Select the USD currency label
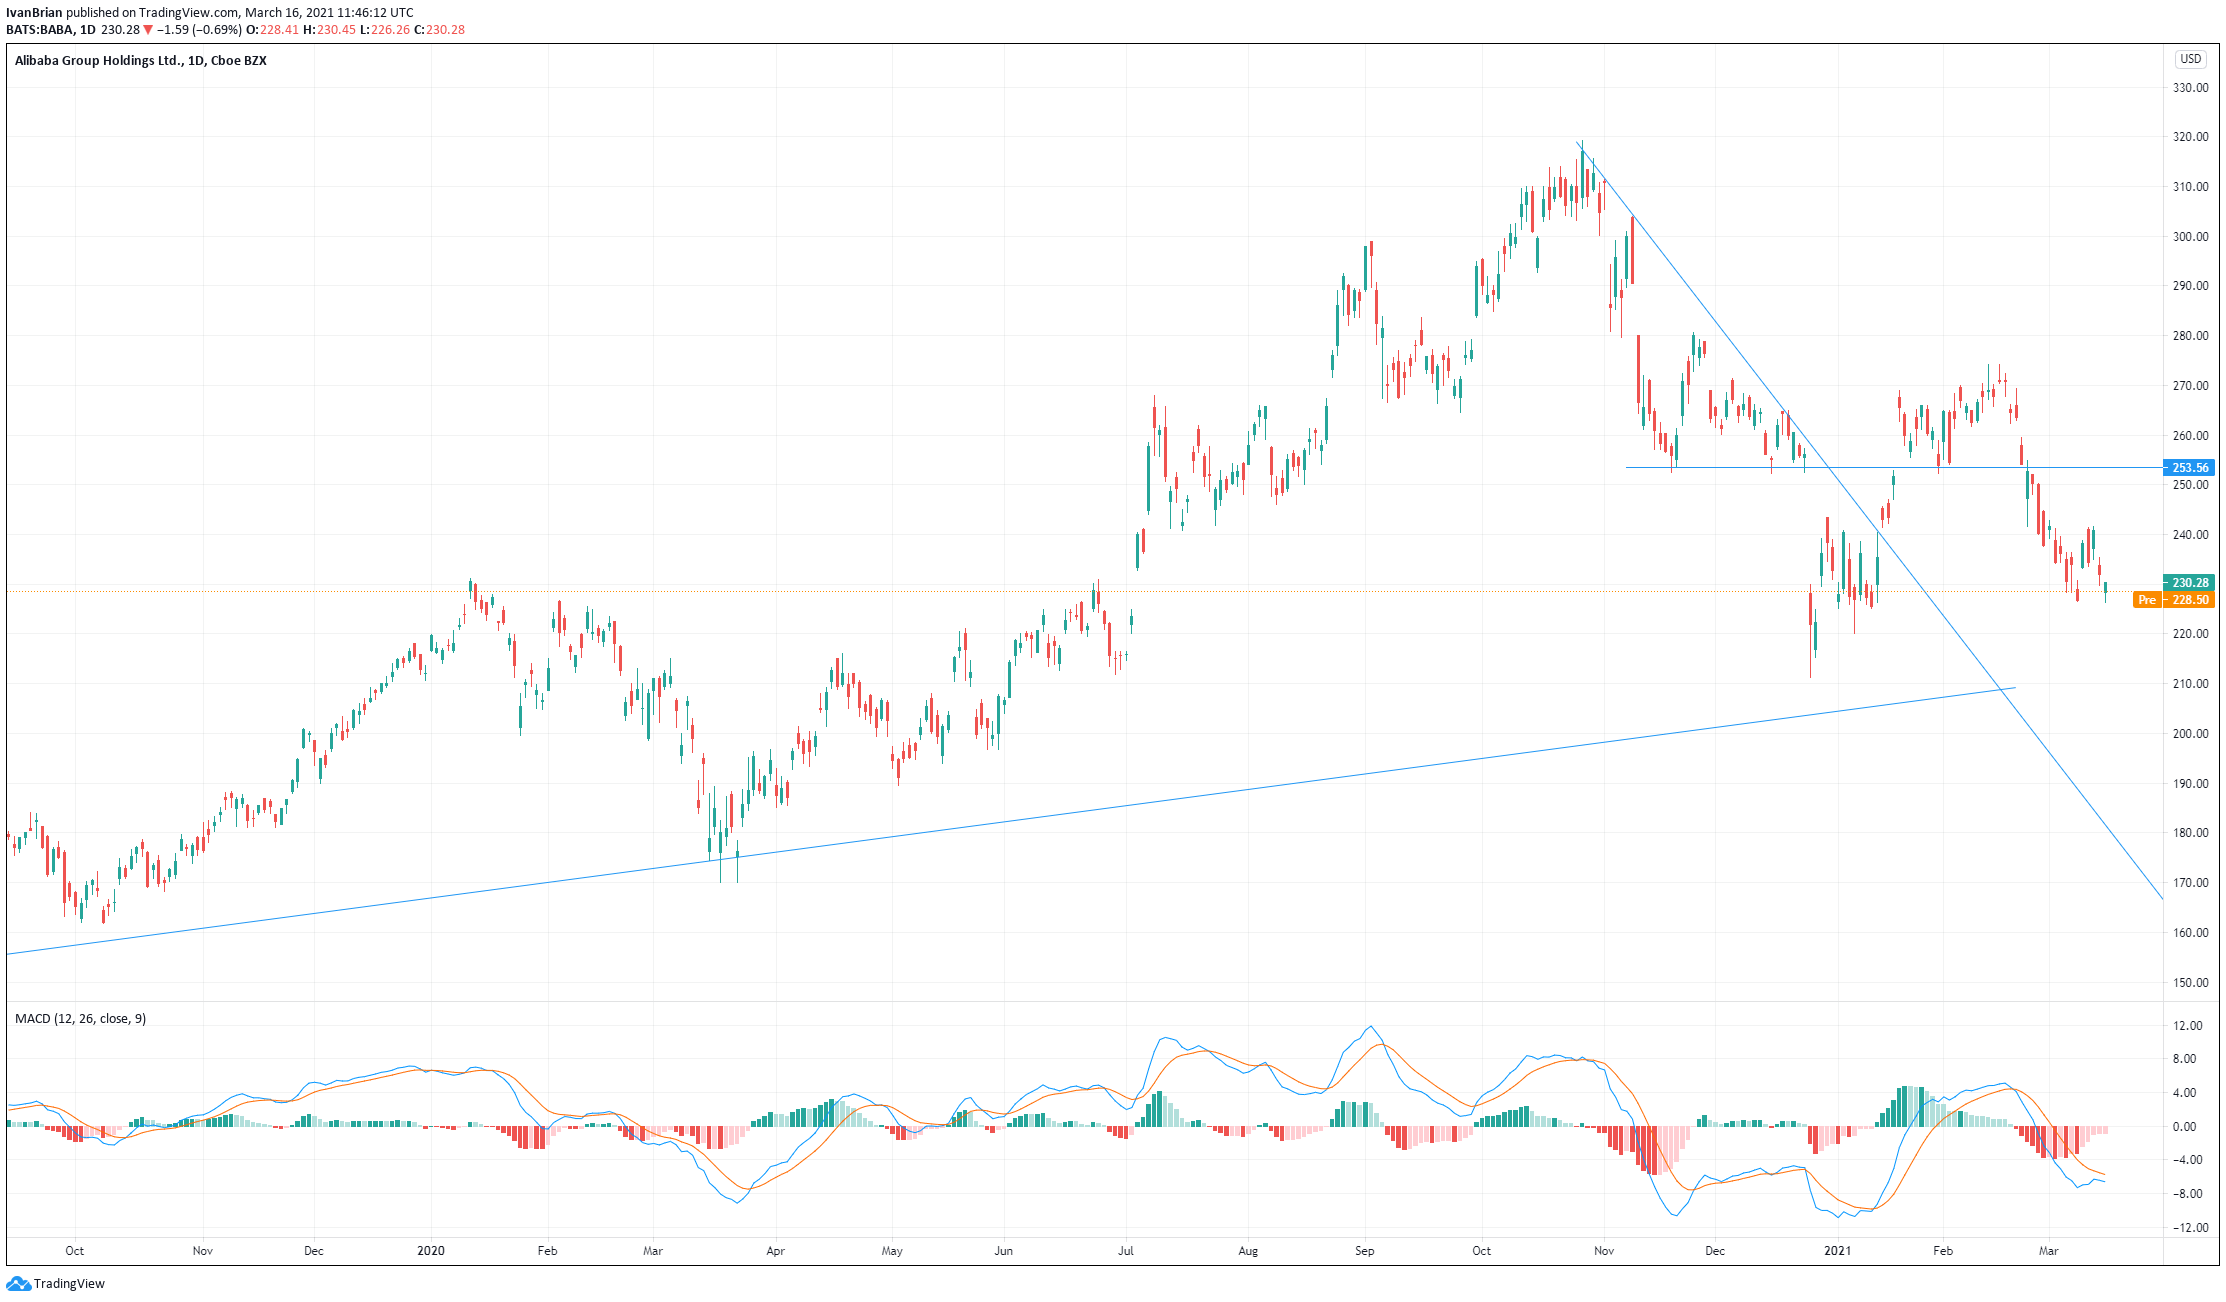Viewport: 2226px width, 1302px height. click(2190, 59)
